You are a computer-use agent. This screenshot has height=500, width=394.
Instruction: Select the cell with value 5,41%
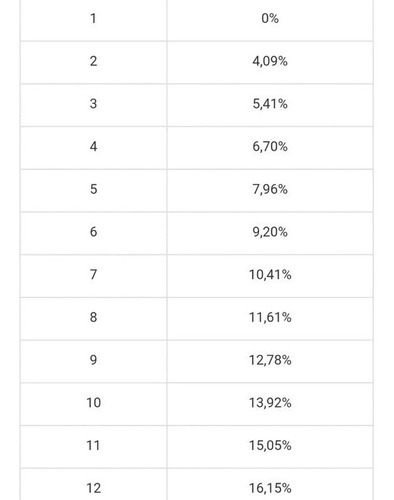[x=270, y=105]
